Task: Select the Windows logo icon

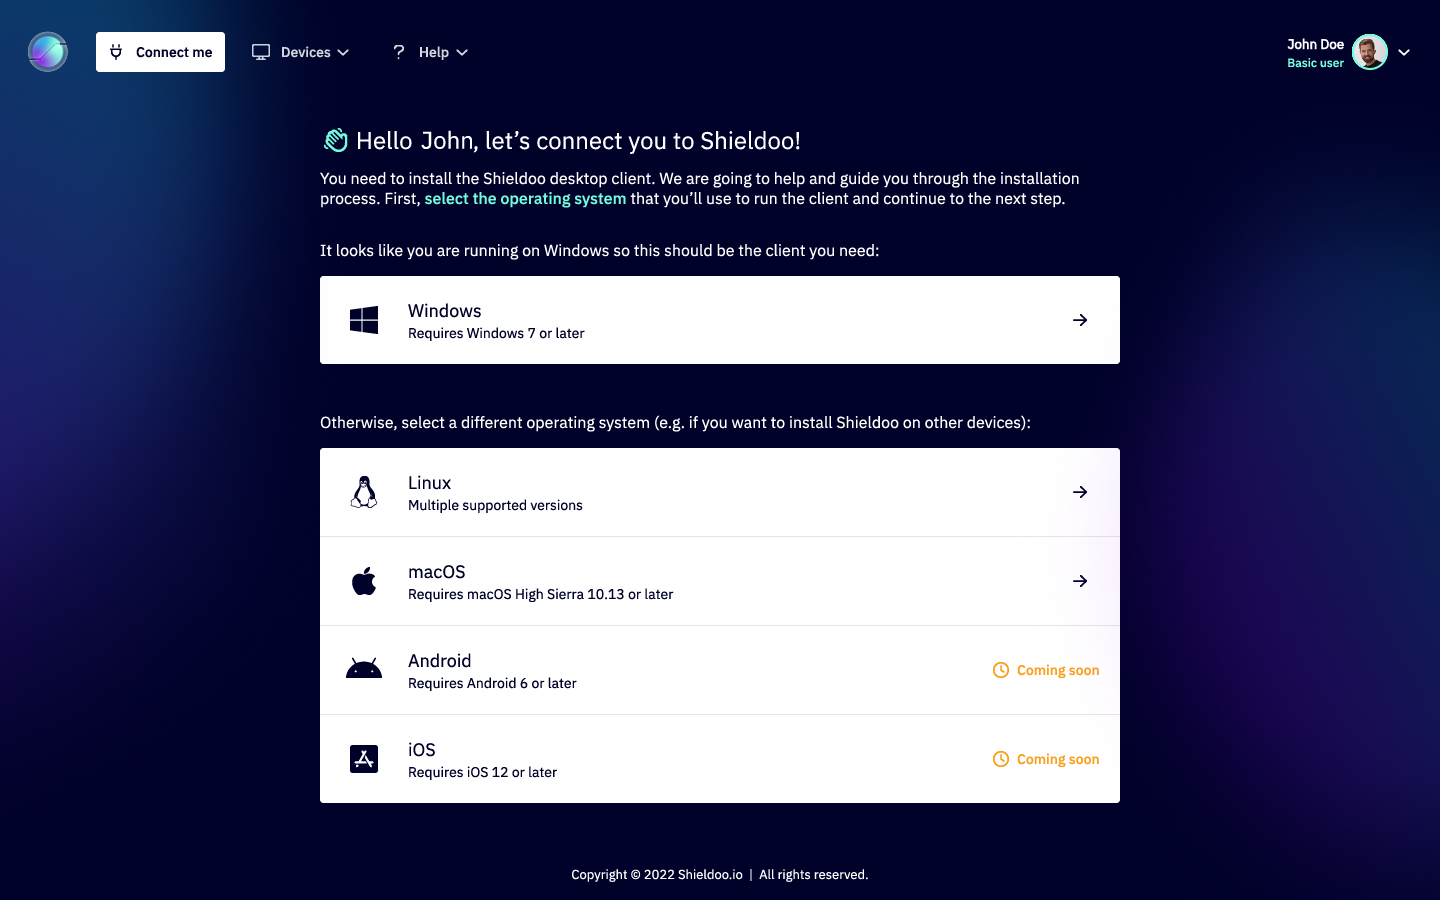Action: click(x=363, y=319)
